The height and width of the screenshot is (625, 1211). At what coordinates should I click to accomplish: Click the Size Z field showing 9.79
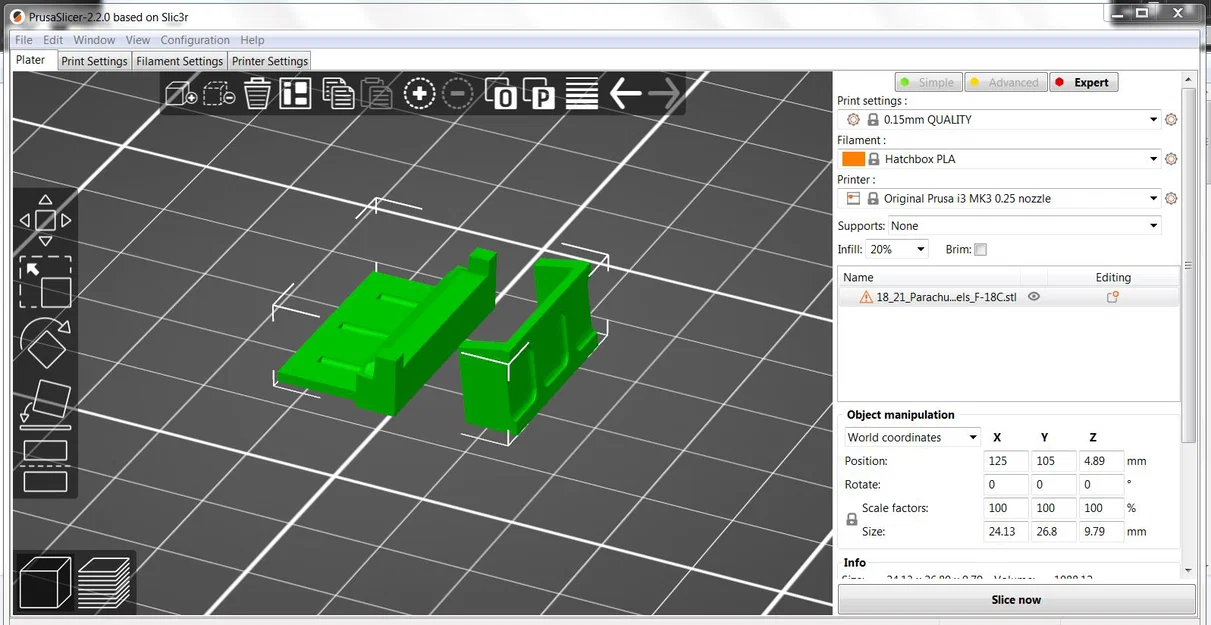[1101, 532]
